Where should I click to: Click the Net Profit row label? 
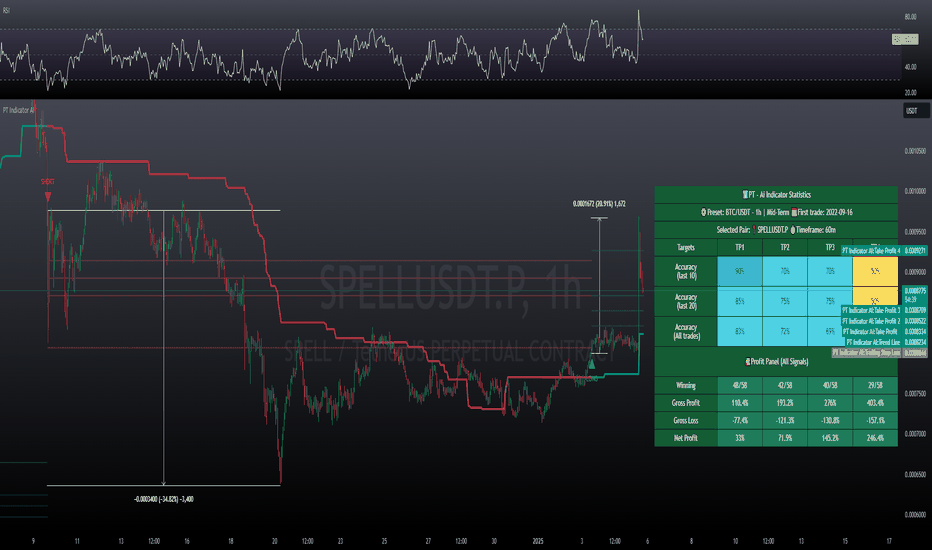click(686, 438)
